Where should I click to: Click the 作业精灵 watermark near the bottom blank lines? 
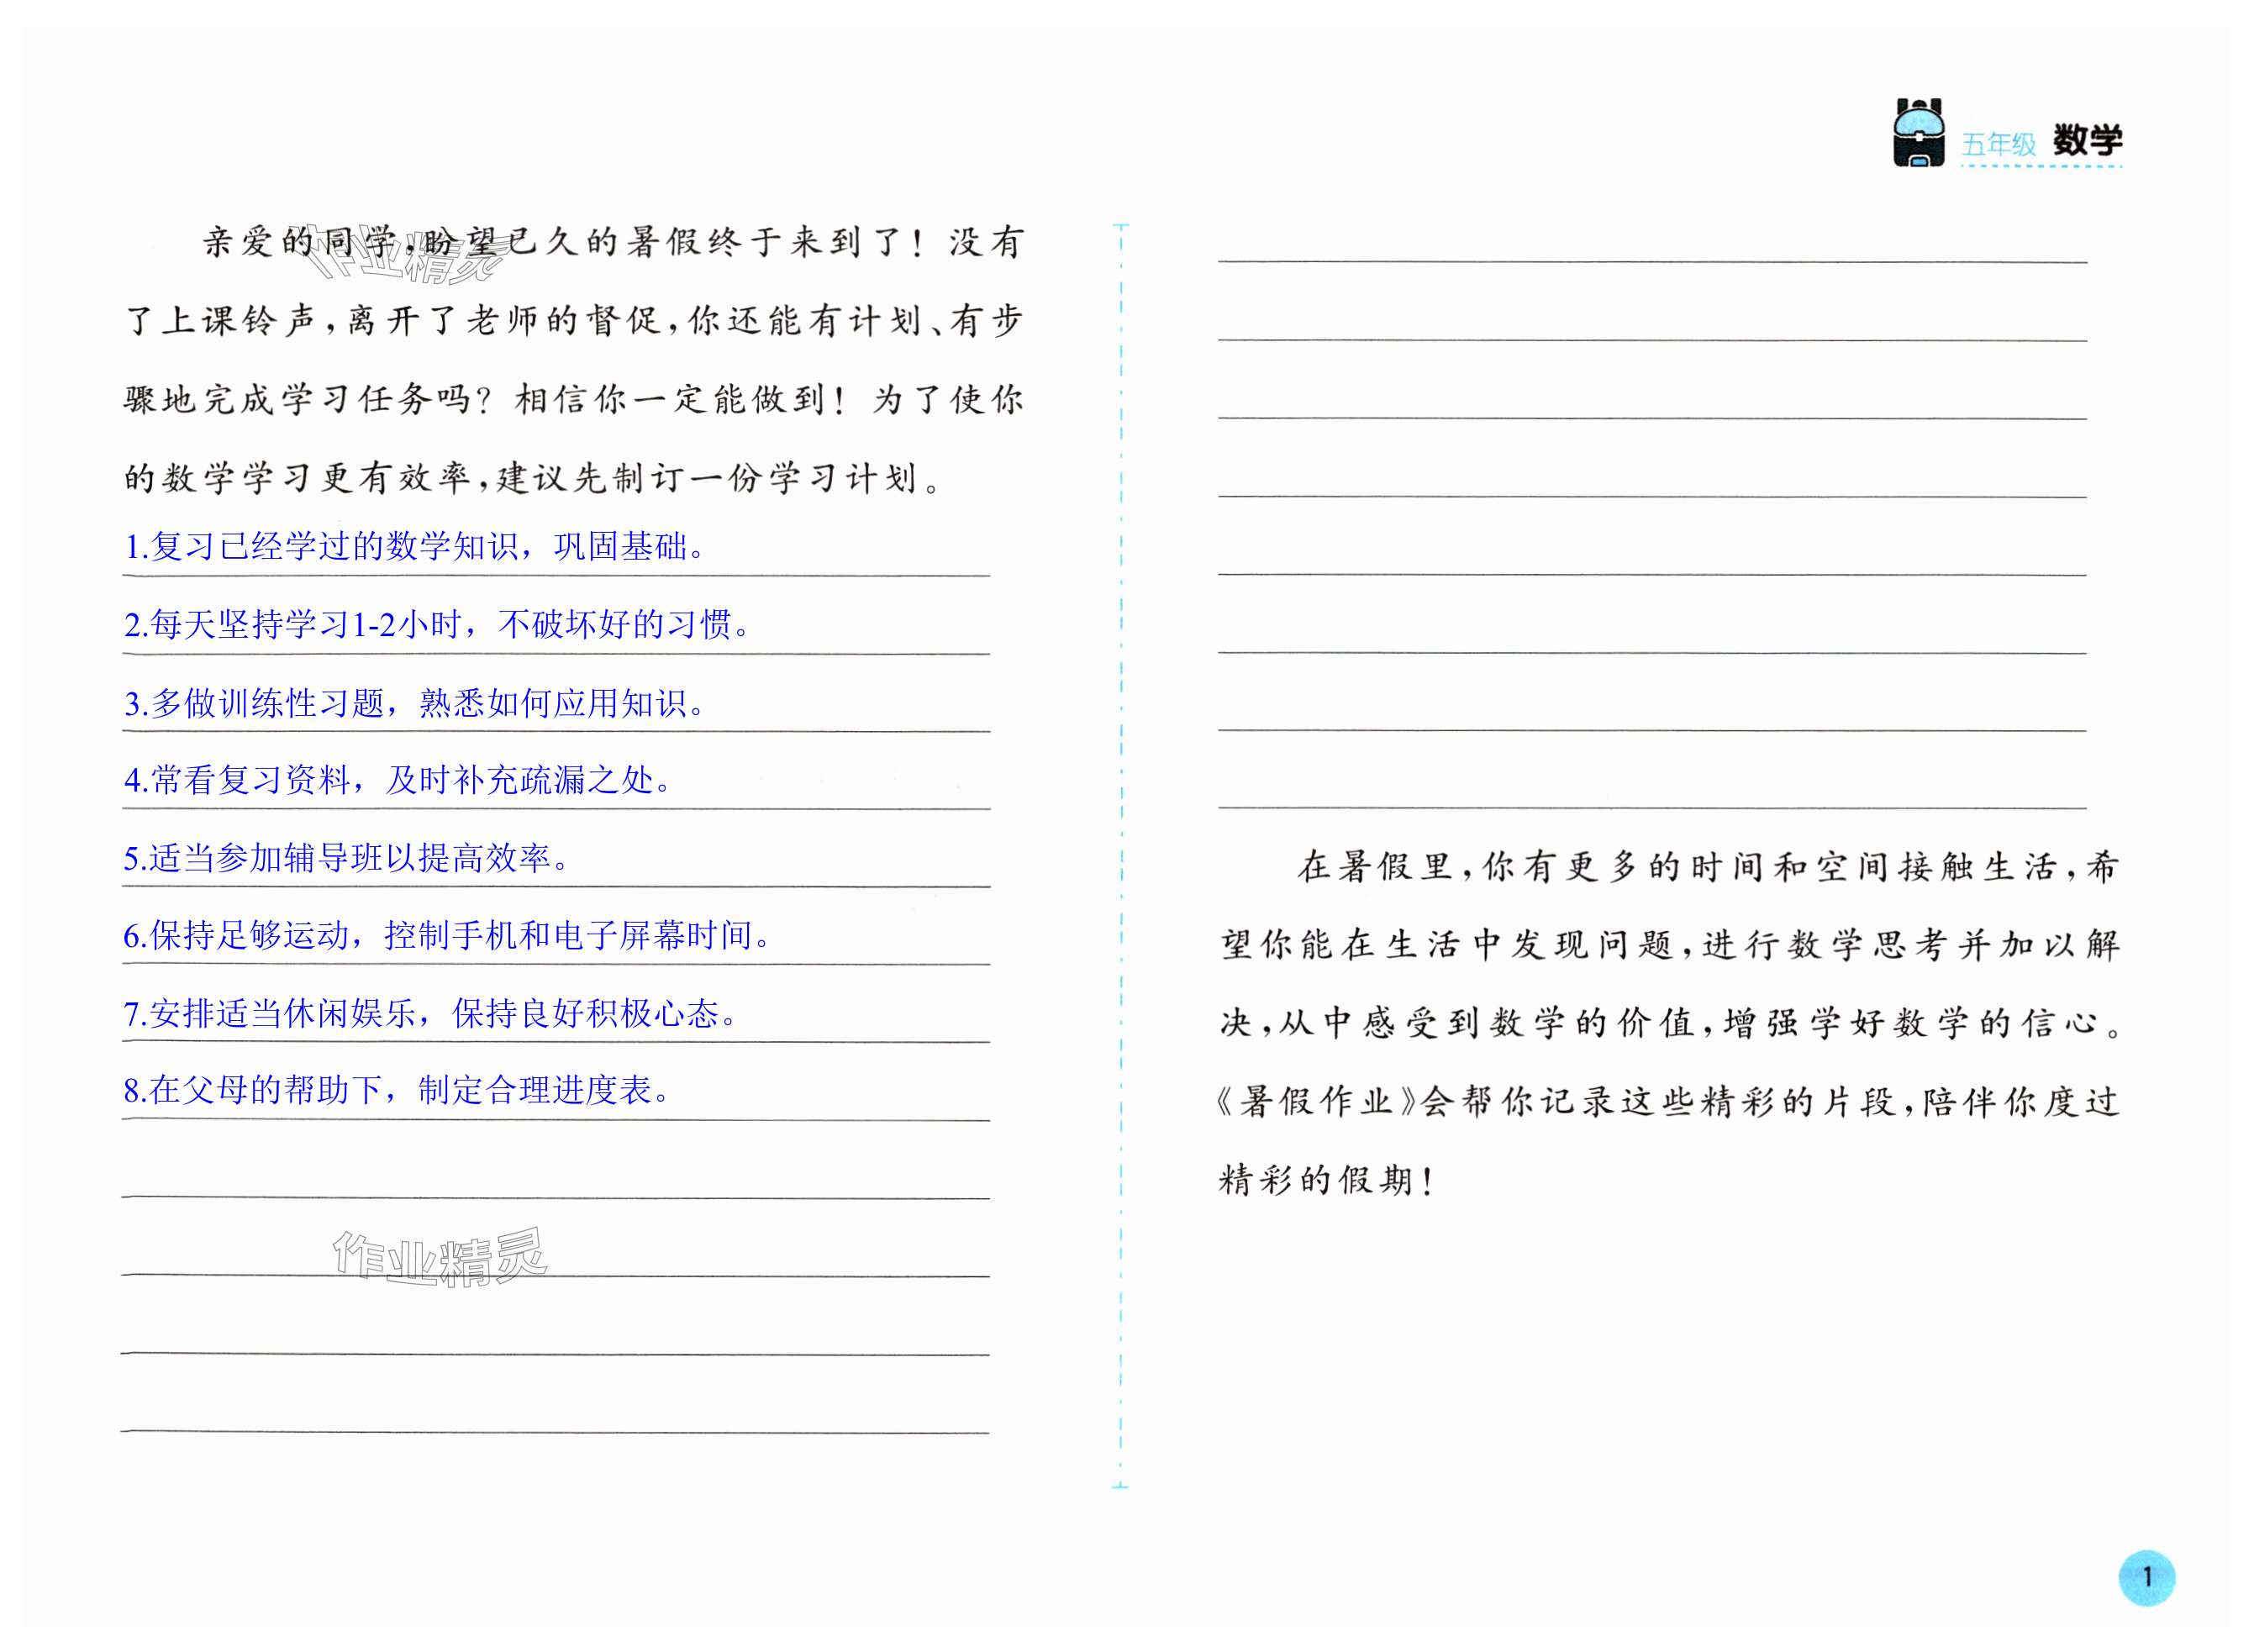point(440,1256)
